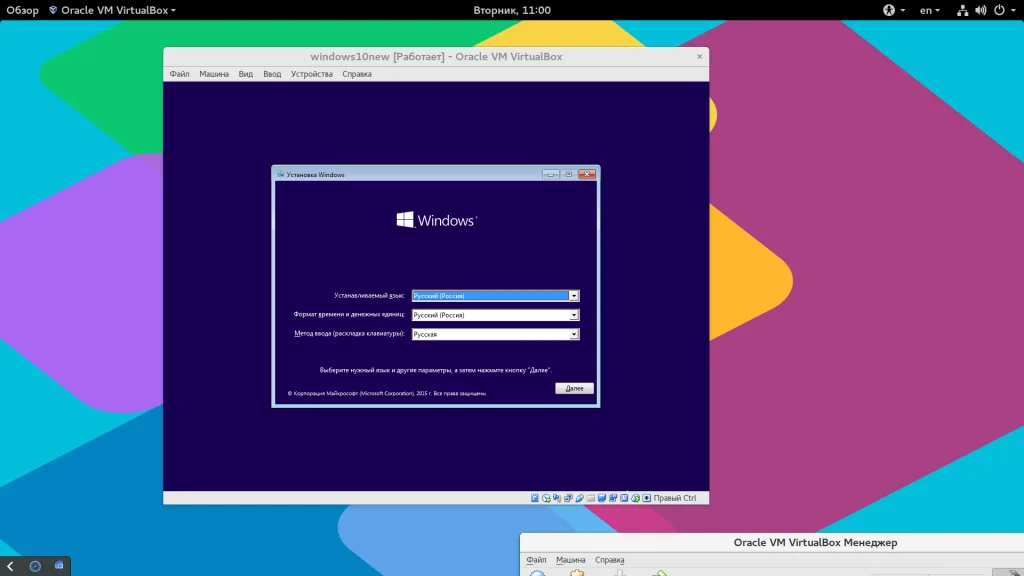
Task: Click the USB devices status icon
Action: tap(580, 497)
